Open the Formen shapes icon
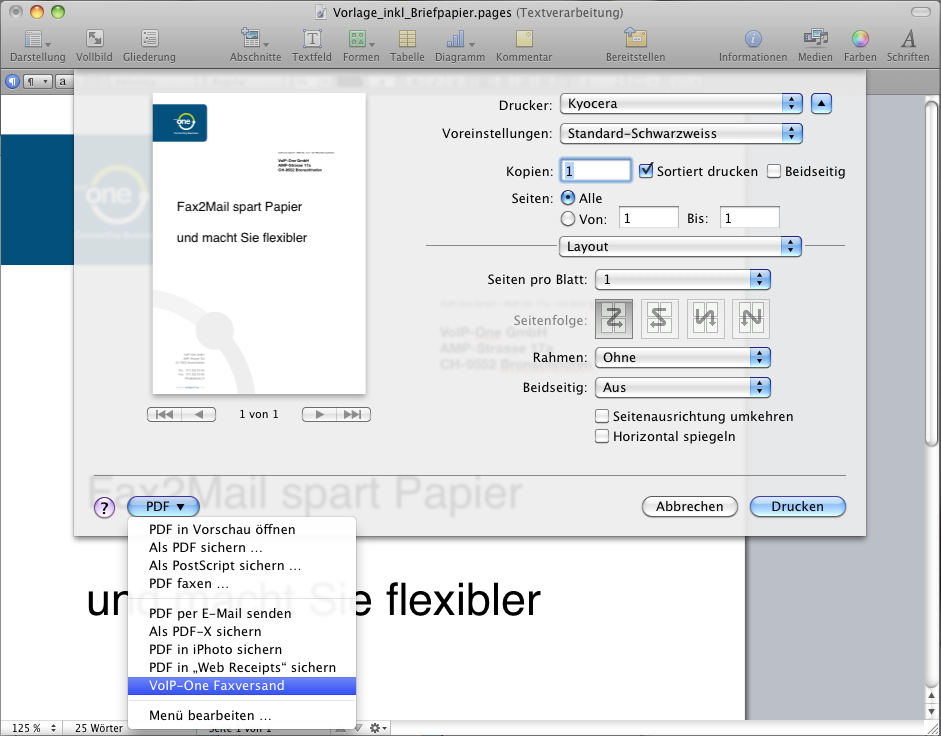 coord(361,39)
